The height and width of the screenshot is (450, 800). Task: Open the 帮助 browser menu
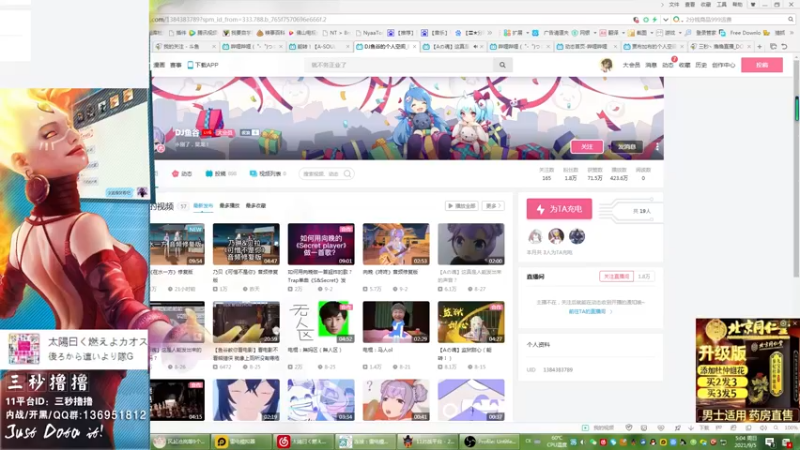pyautogui.click(x=737, y=5)
